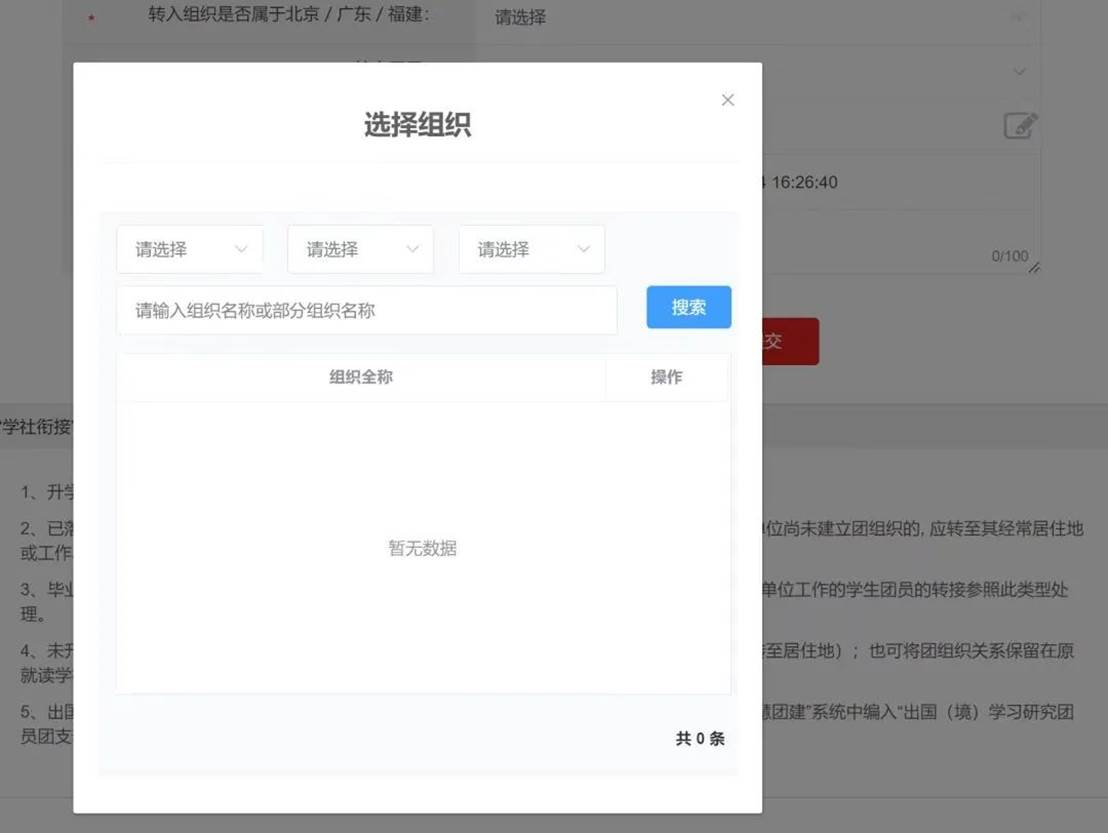
Task: Click the blue 搜索 search button
Action: (688, 307)
